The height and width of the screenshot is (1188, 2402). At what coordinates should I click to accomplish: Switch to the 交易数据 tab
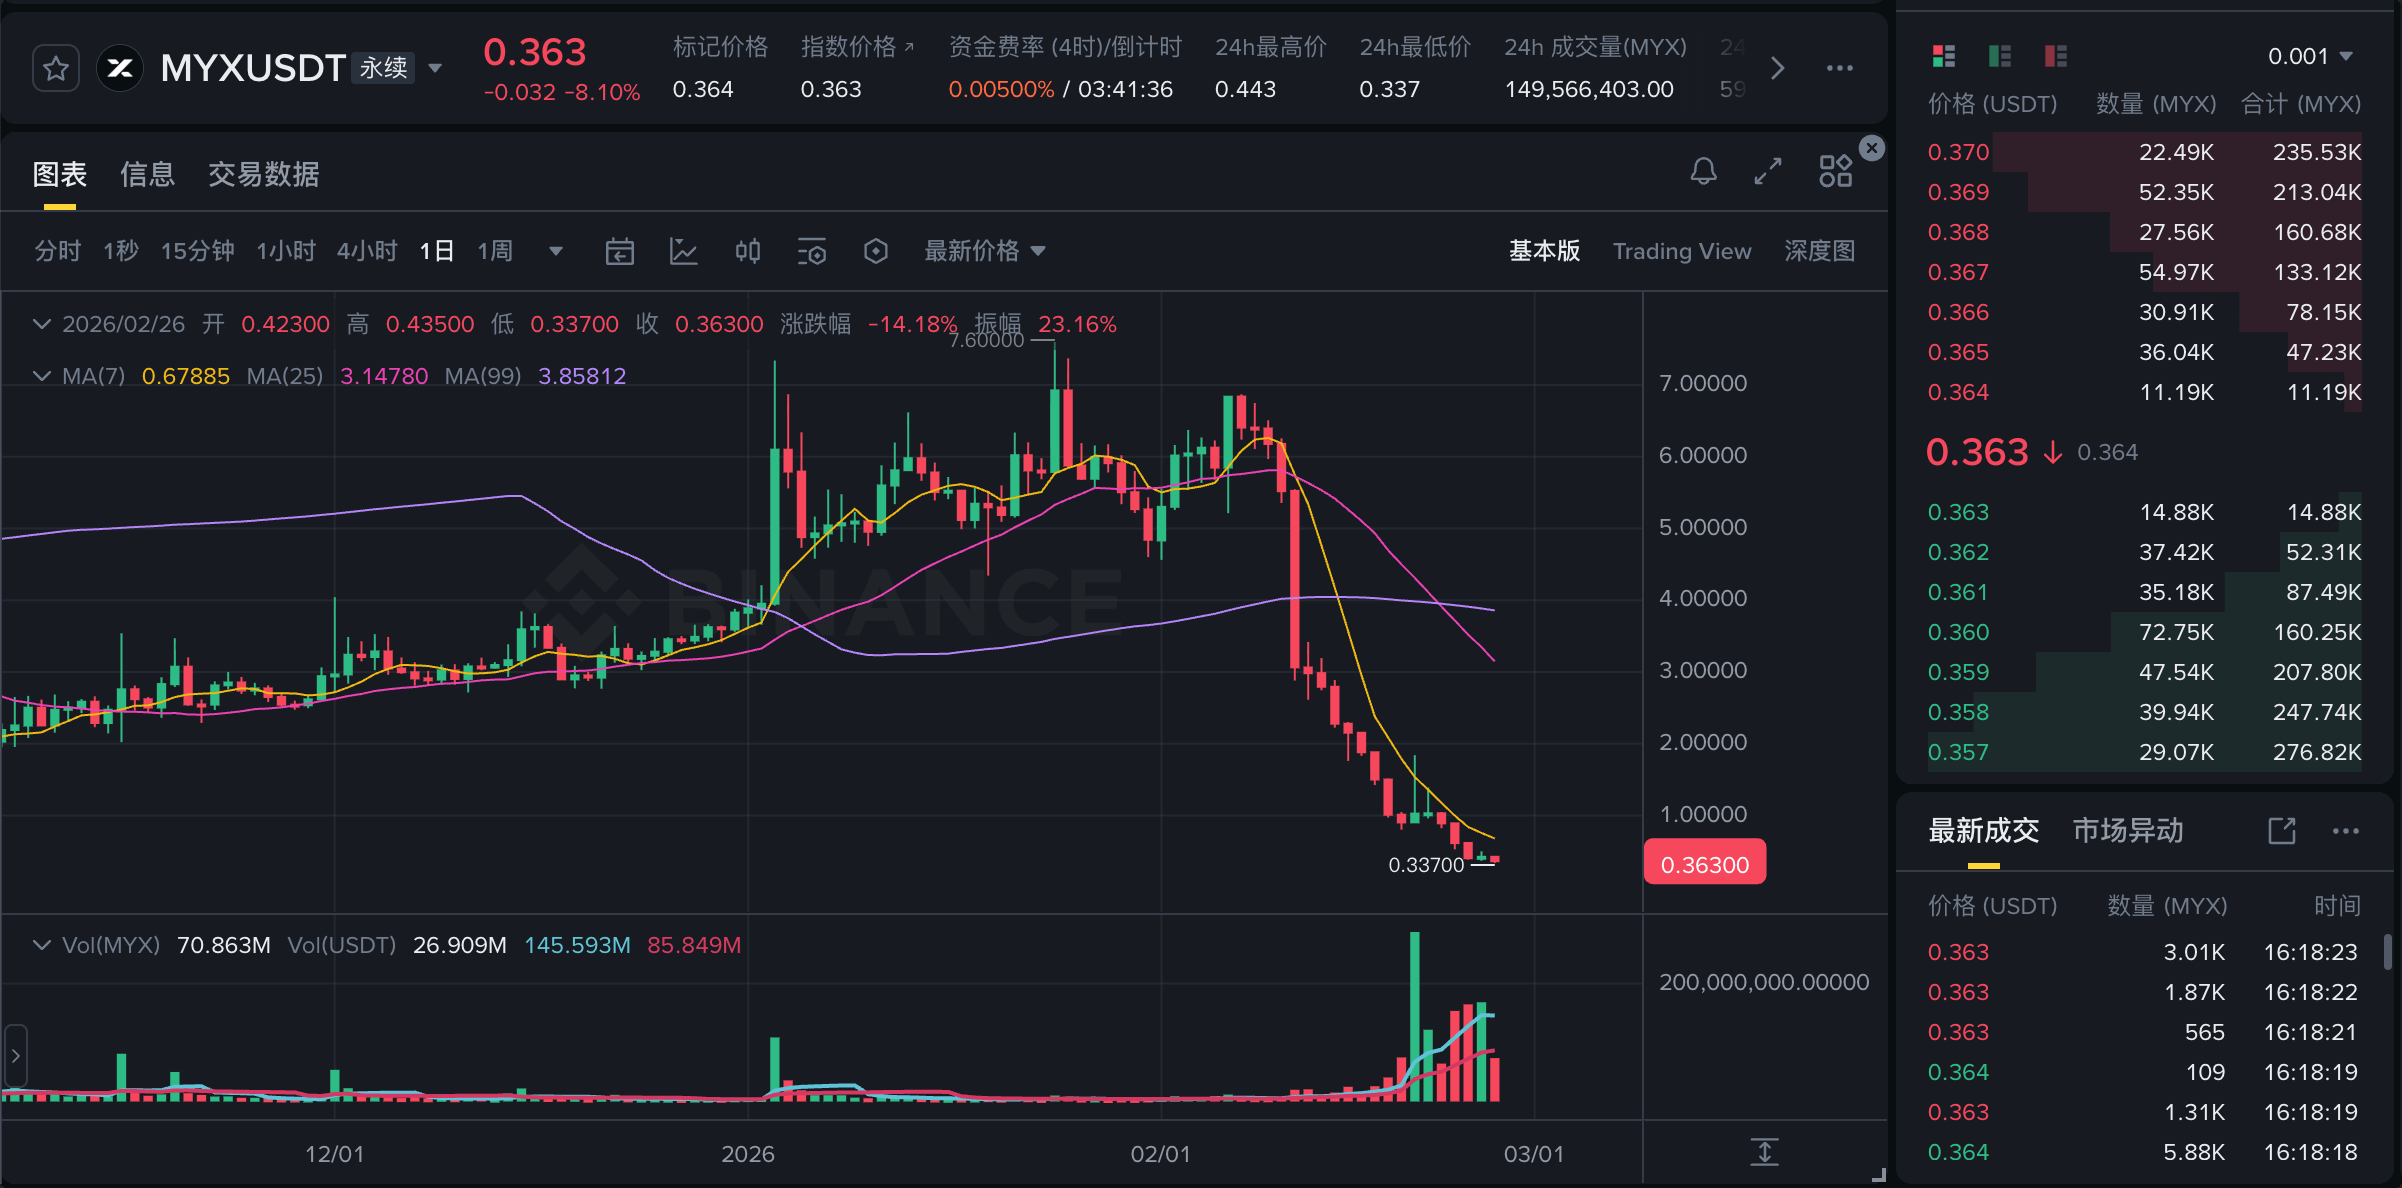click(x=263, y=174)
